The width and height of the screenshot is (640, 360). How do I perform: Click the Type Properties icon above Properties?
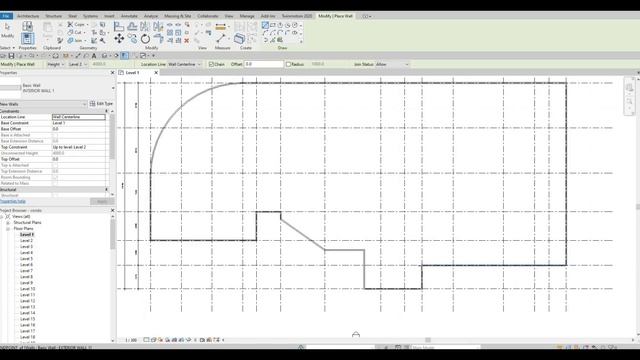pyautogui.click(x=27, y=27)
